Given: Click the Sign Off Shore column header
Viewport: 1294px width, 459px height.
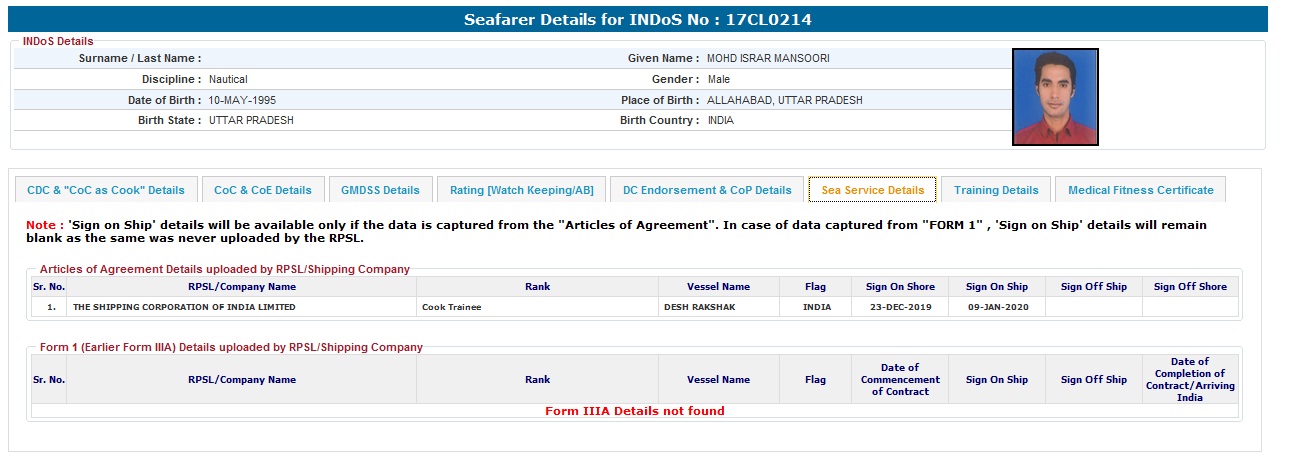Looking at the screenshot, I should [1190, 287].
